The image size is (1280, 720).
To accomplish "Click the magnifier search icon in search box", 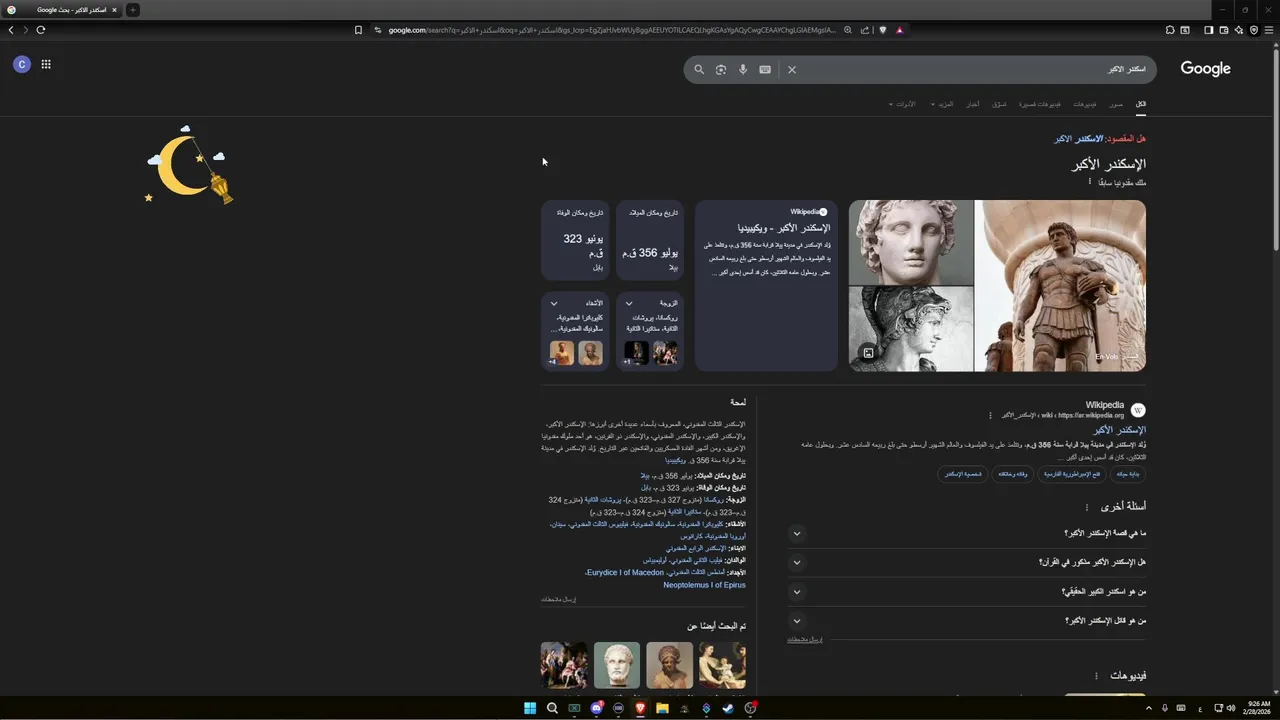I will pos(699,70).
